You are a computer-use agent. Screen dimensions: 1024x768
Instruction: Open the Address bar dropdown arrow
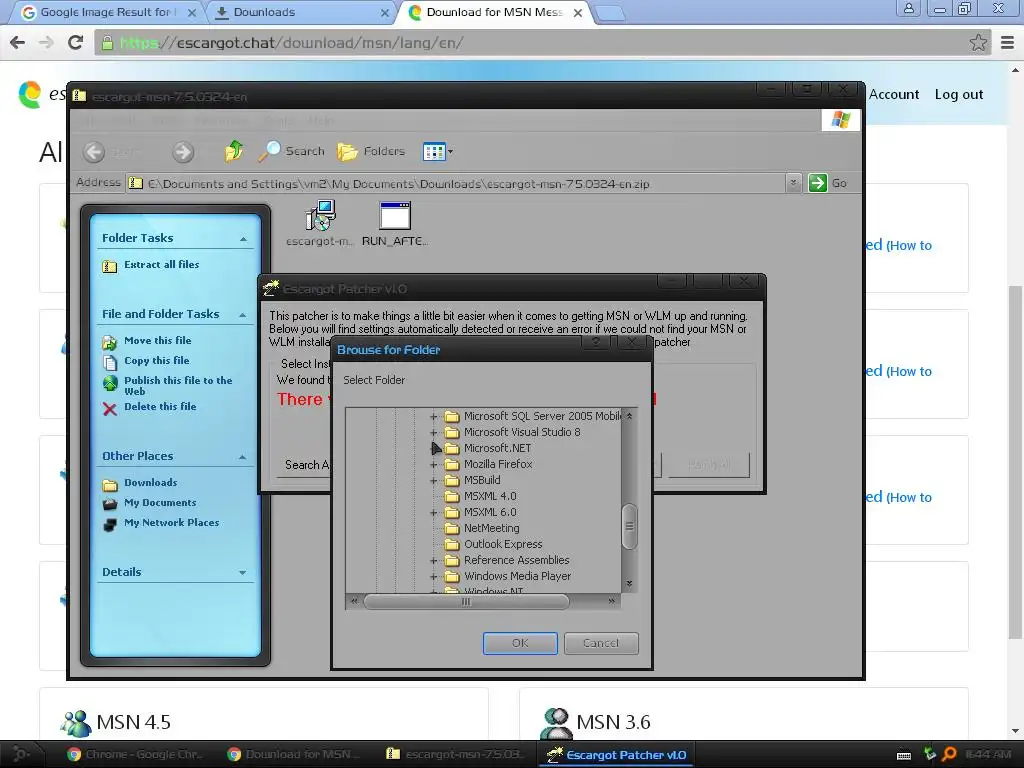[x=793, y=184]
